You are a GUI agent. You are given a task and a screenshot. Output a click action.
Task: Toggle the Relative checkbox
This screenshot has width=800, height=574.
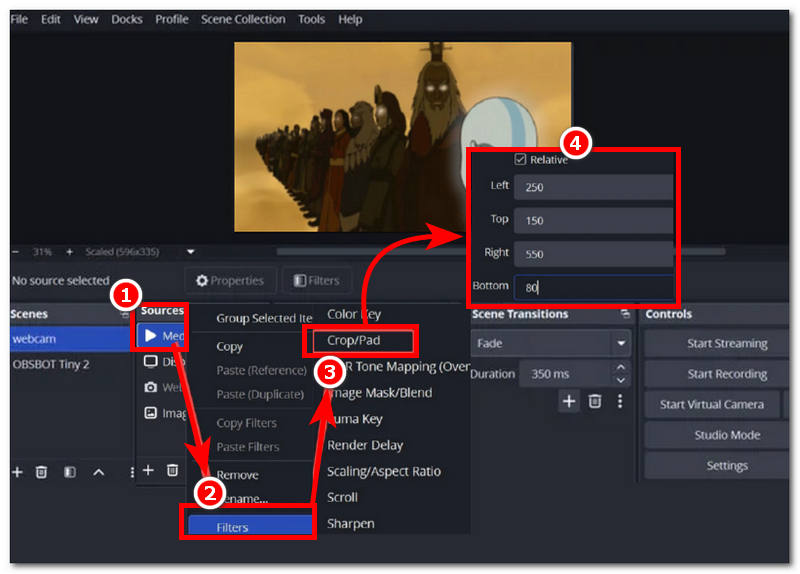[520, 159]
